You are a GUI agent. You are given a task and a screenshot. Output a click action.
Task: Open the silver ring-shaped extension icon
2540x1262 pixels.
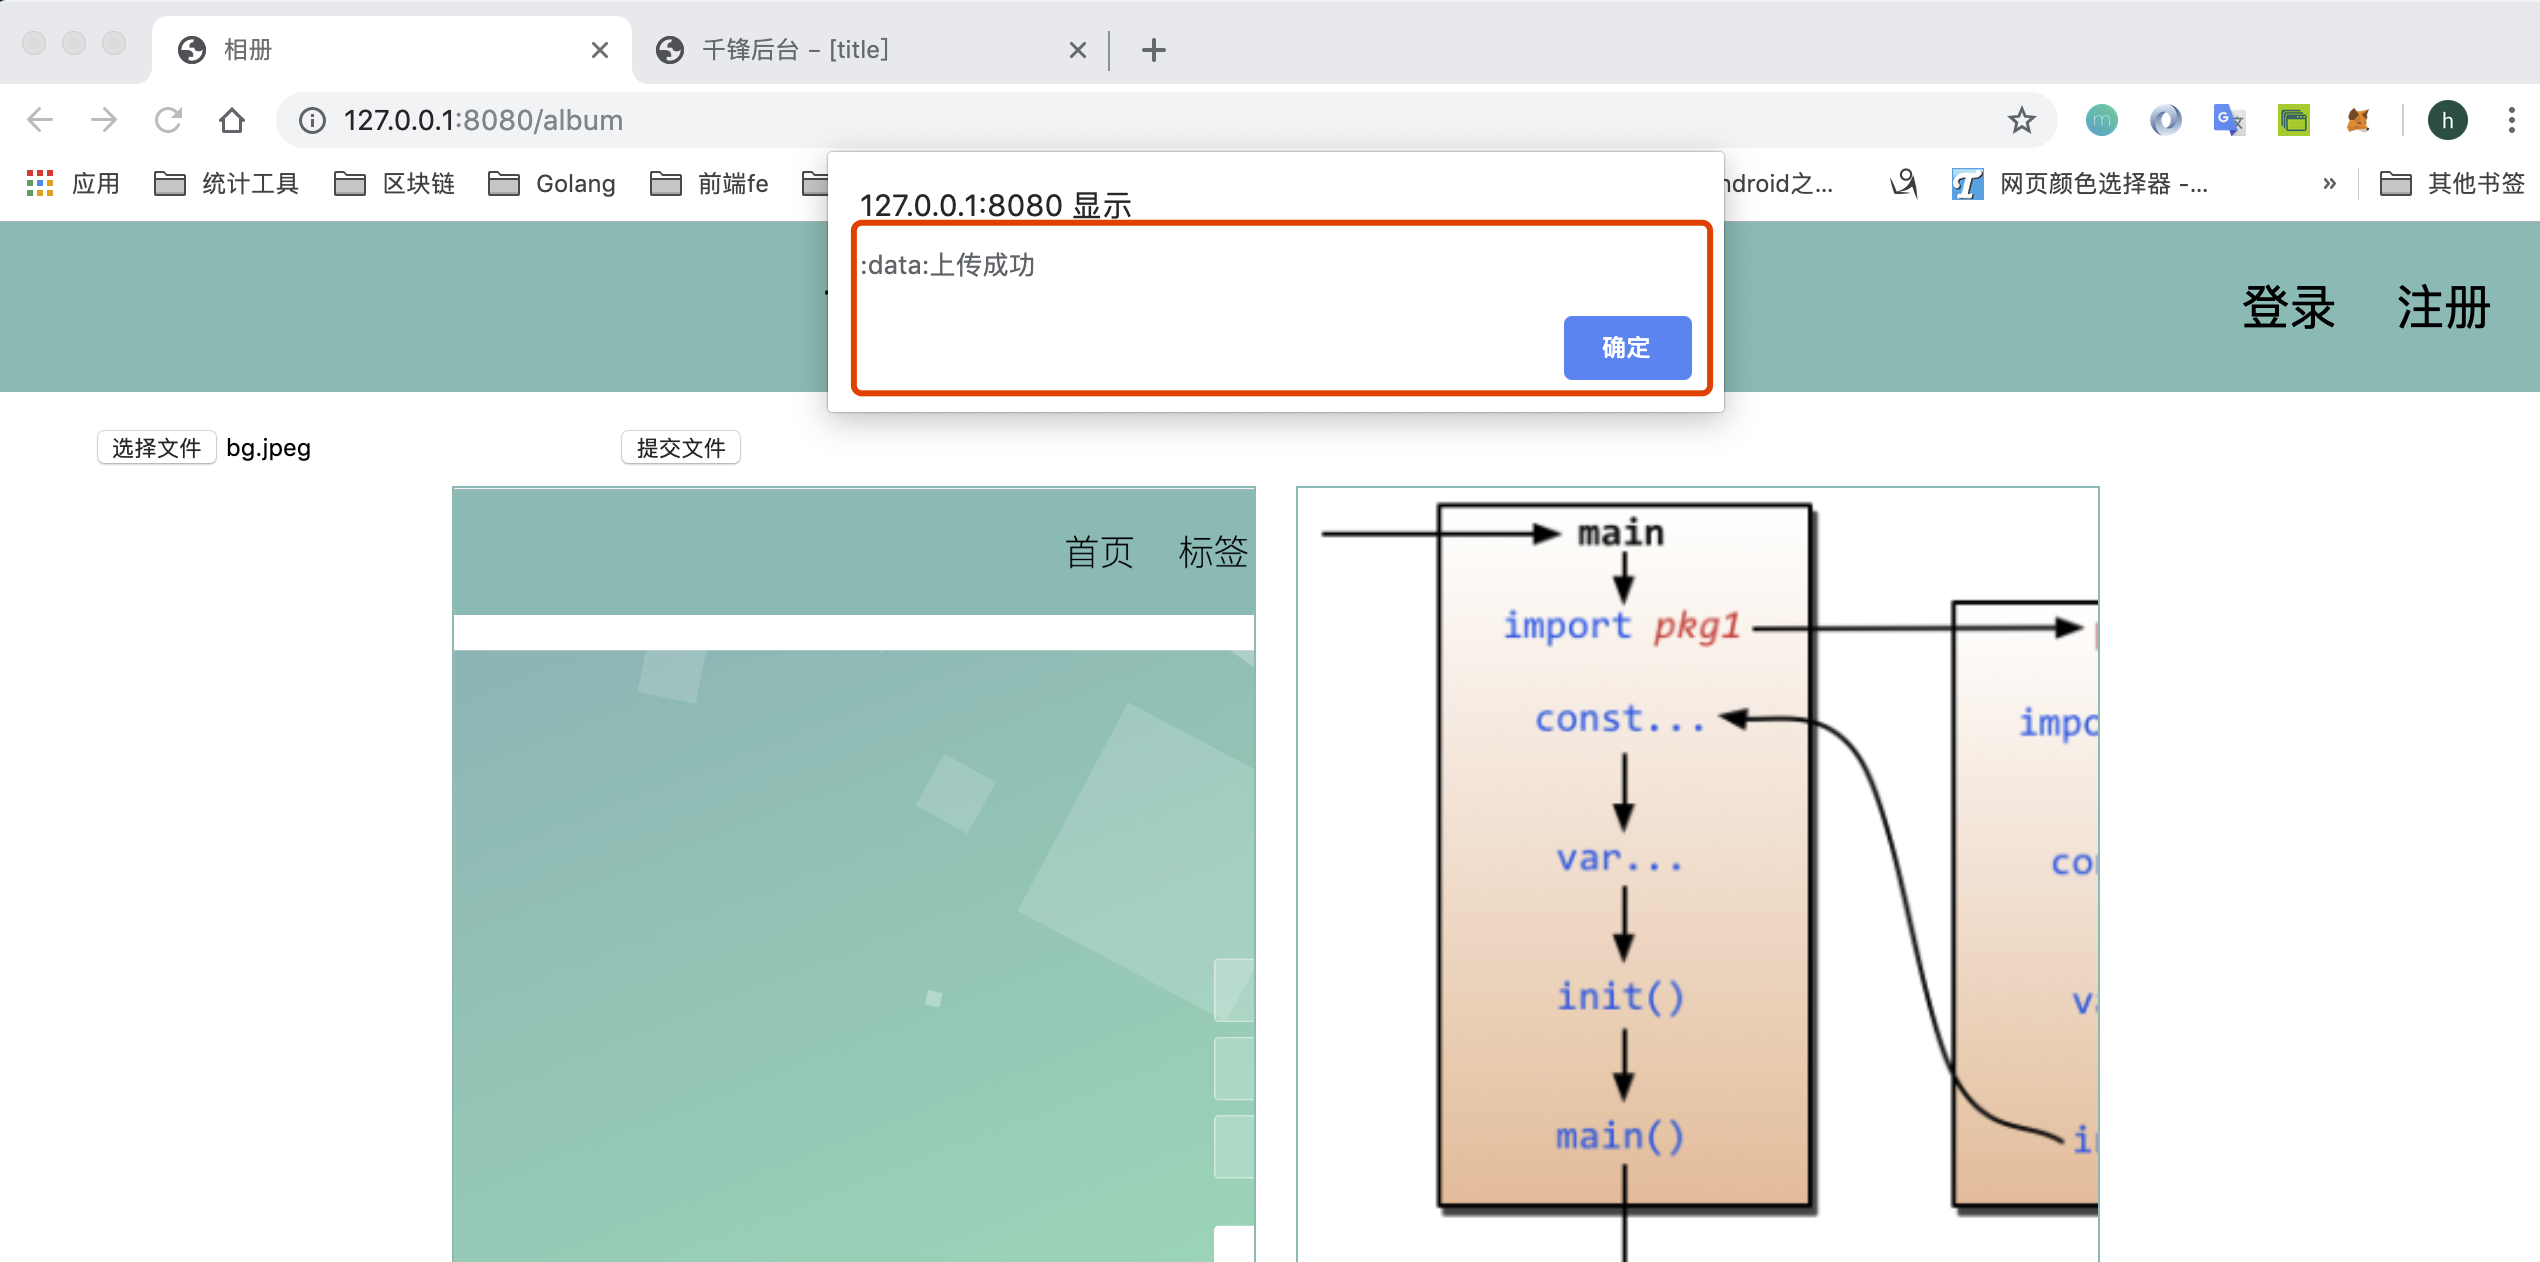tap(2165, 119)
